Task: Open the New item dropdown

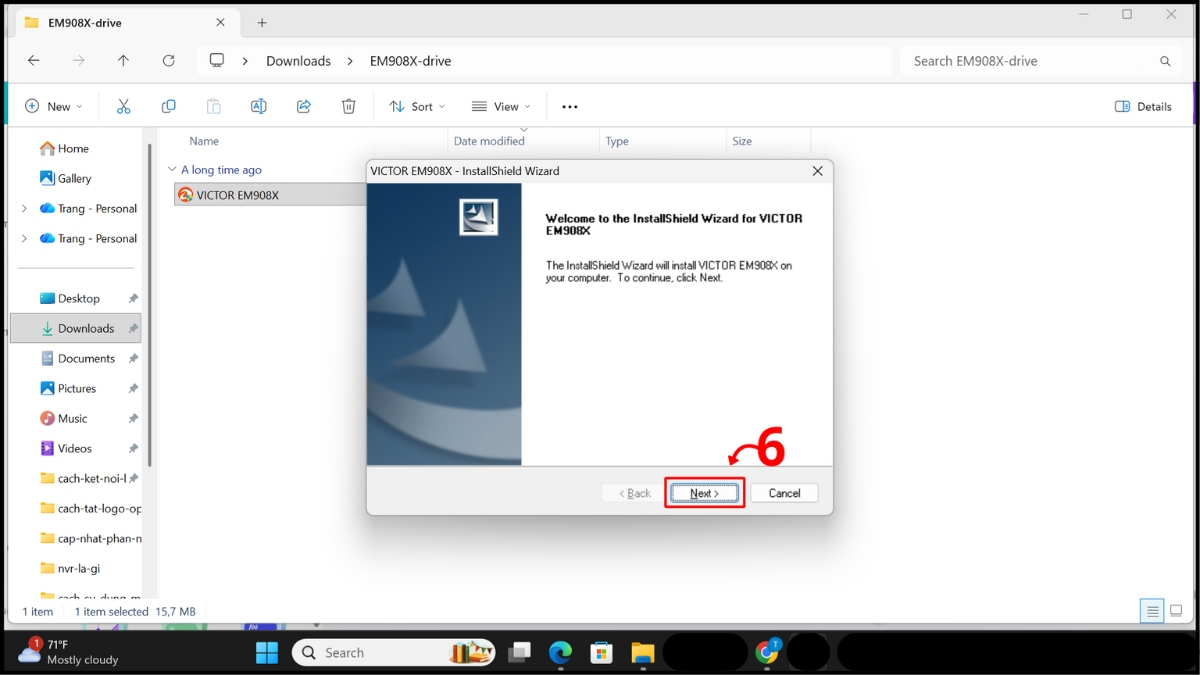Action: coord(54,106)
